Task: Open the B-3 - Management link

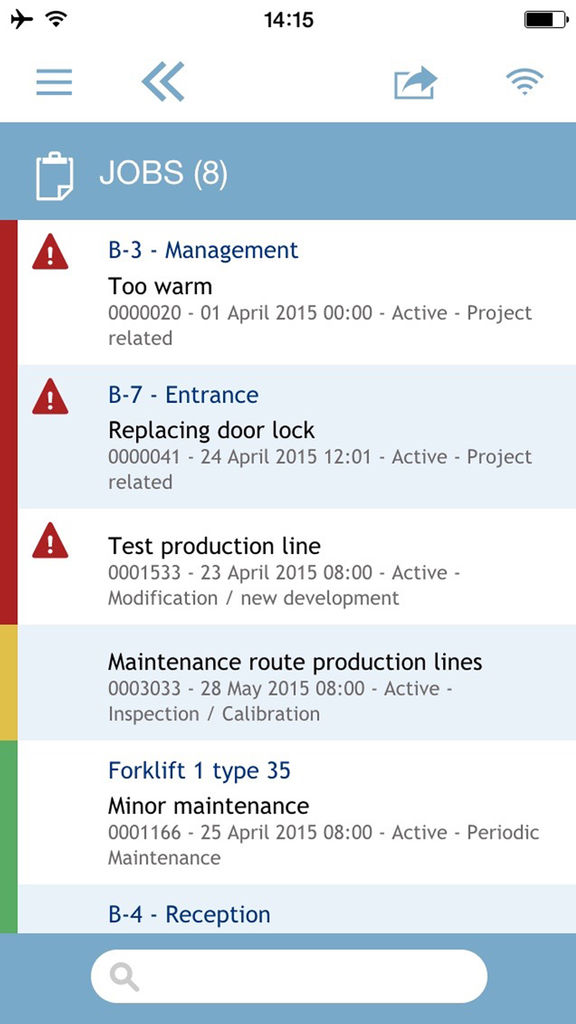Action: pos(203,250)
